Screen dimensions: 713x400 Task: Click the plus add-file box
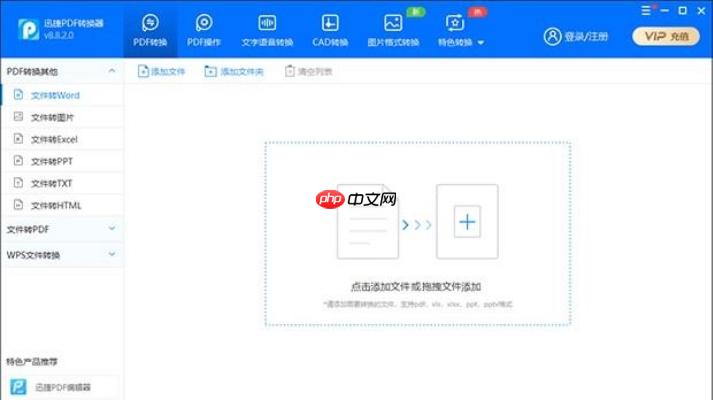coord(467,222)
